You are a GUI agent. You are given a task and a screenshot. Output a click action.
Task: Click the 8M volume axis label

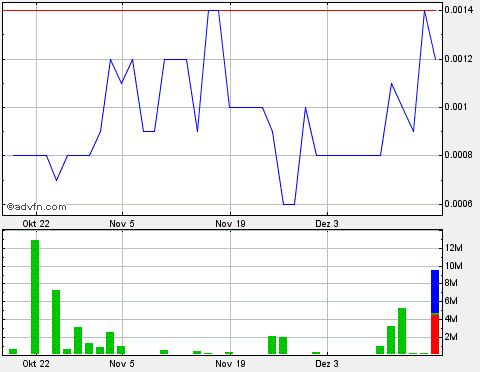point(451,283)
